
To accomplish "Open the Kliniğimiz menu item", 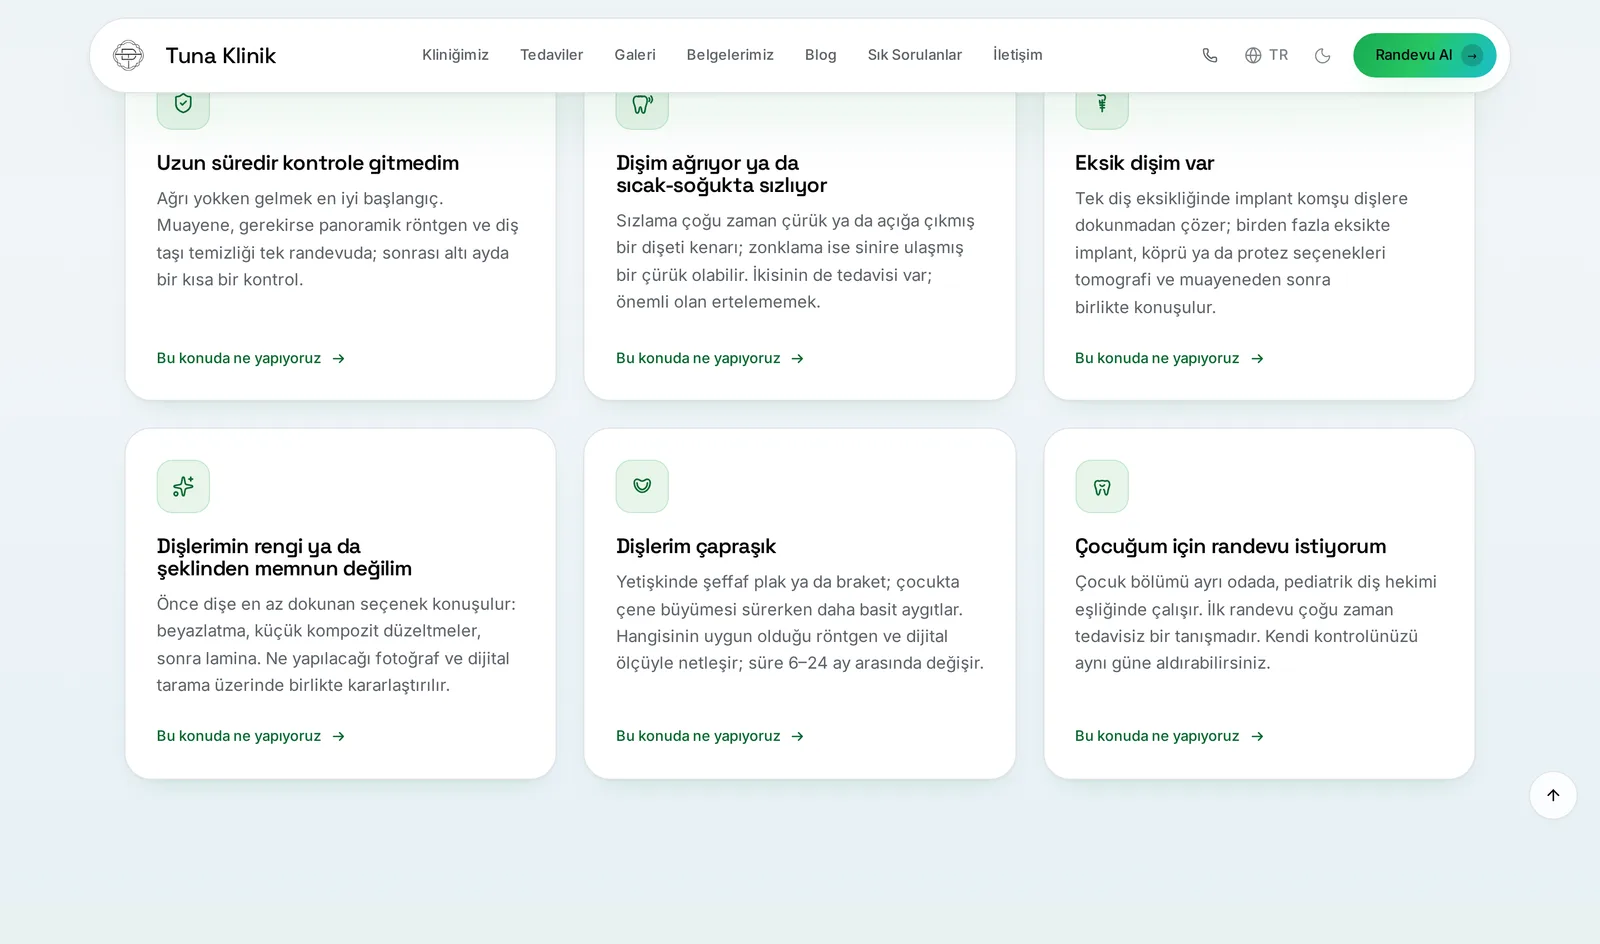I will [455, 55].
